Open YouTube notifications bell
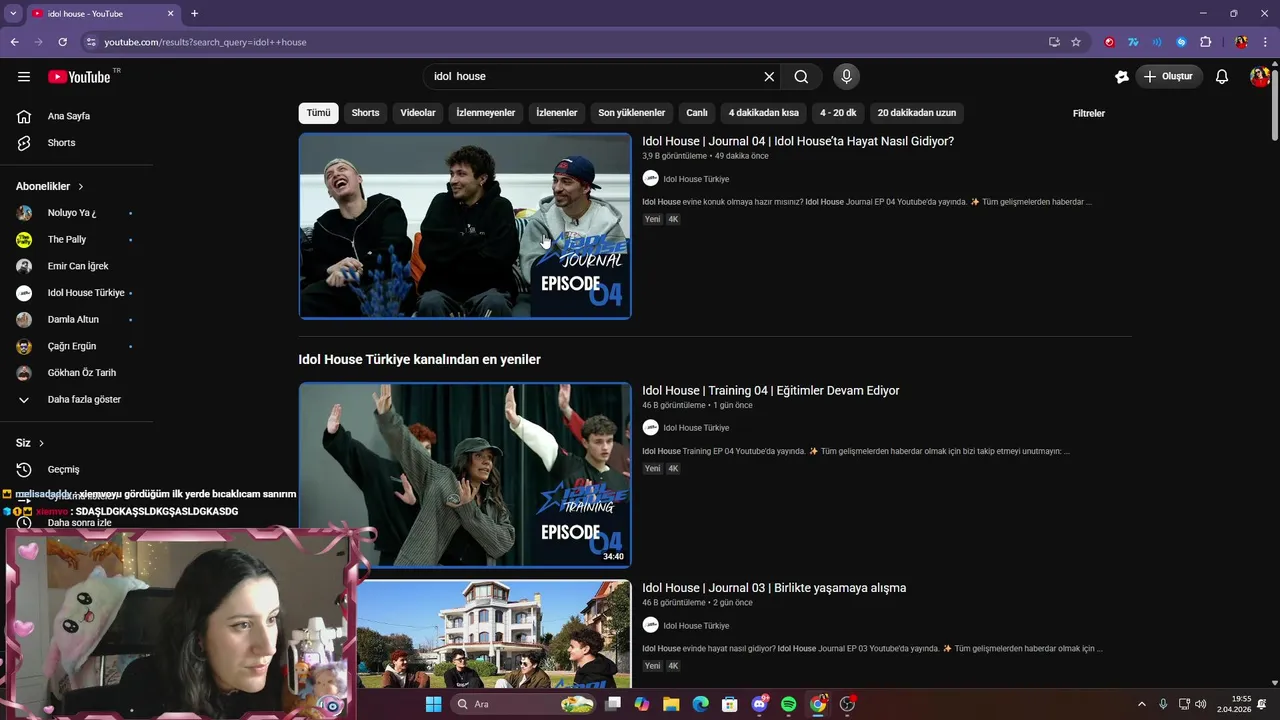The image size is (1280, 720). [x=1222, y=77]
